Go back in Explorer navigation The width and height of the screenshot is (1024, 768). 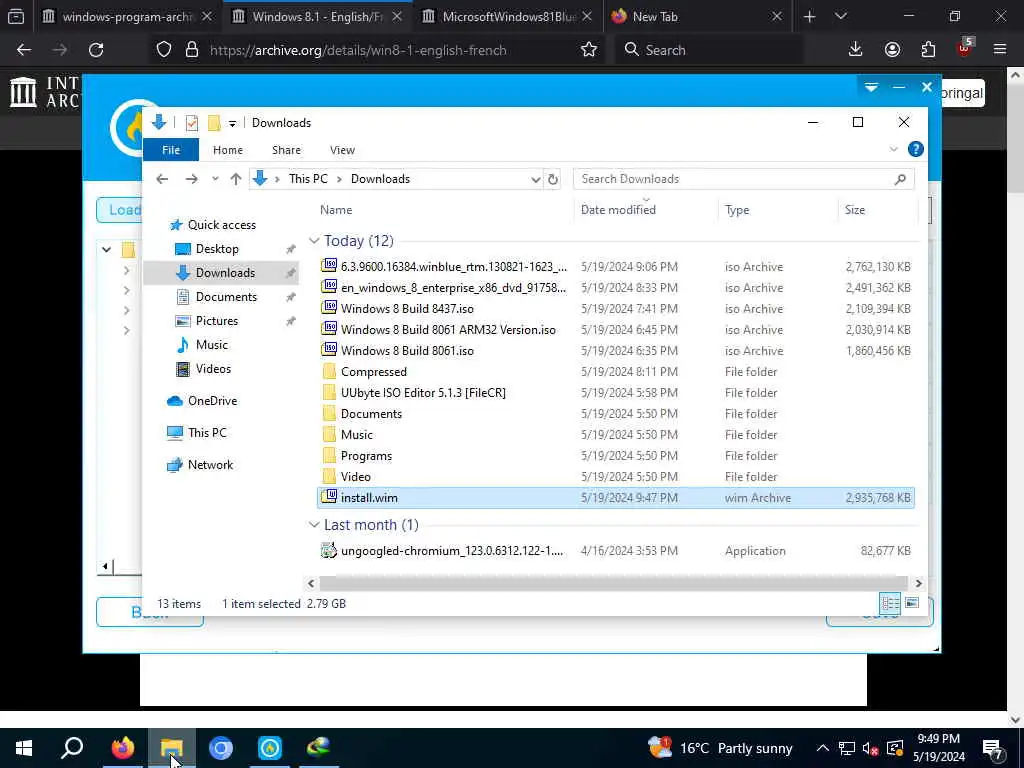click(162, 179)
